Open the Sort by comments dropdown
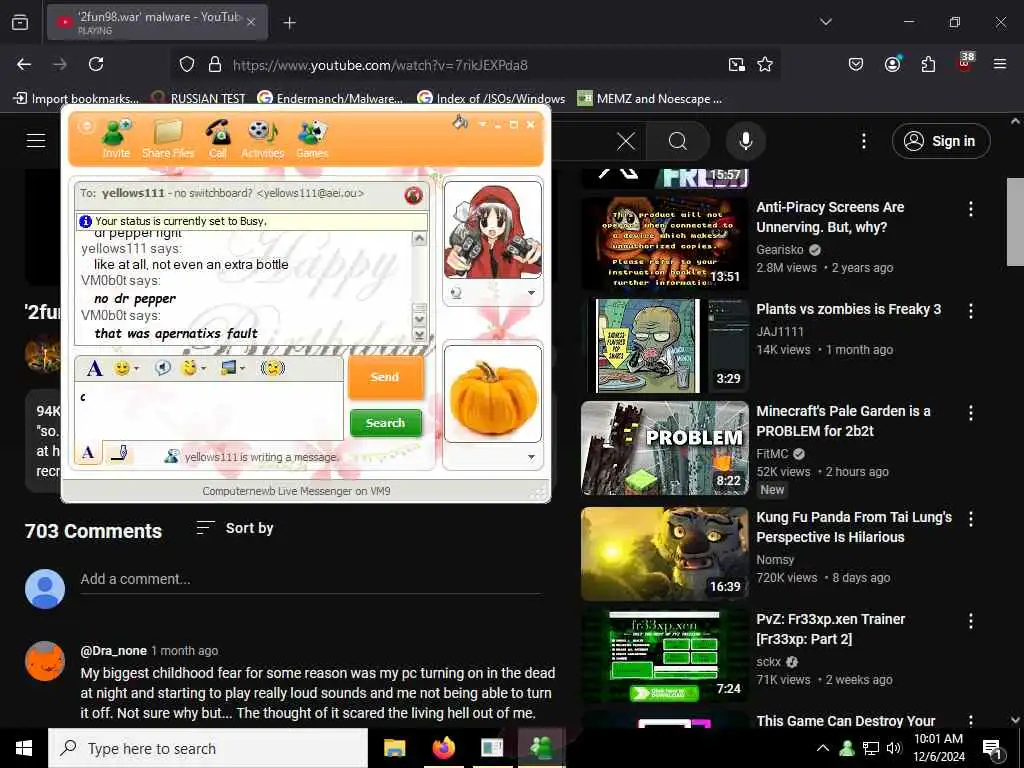Image resolution: width=1024 pixels, height=768 pixels. click(x=234, y=528)
